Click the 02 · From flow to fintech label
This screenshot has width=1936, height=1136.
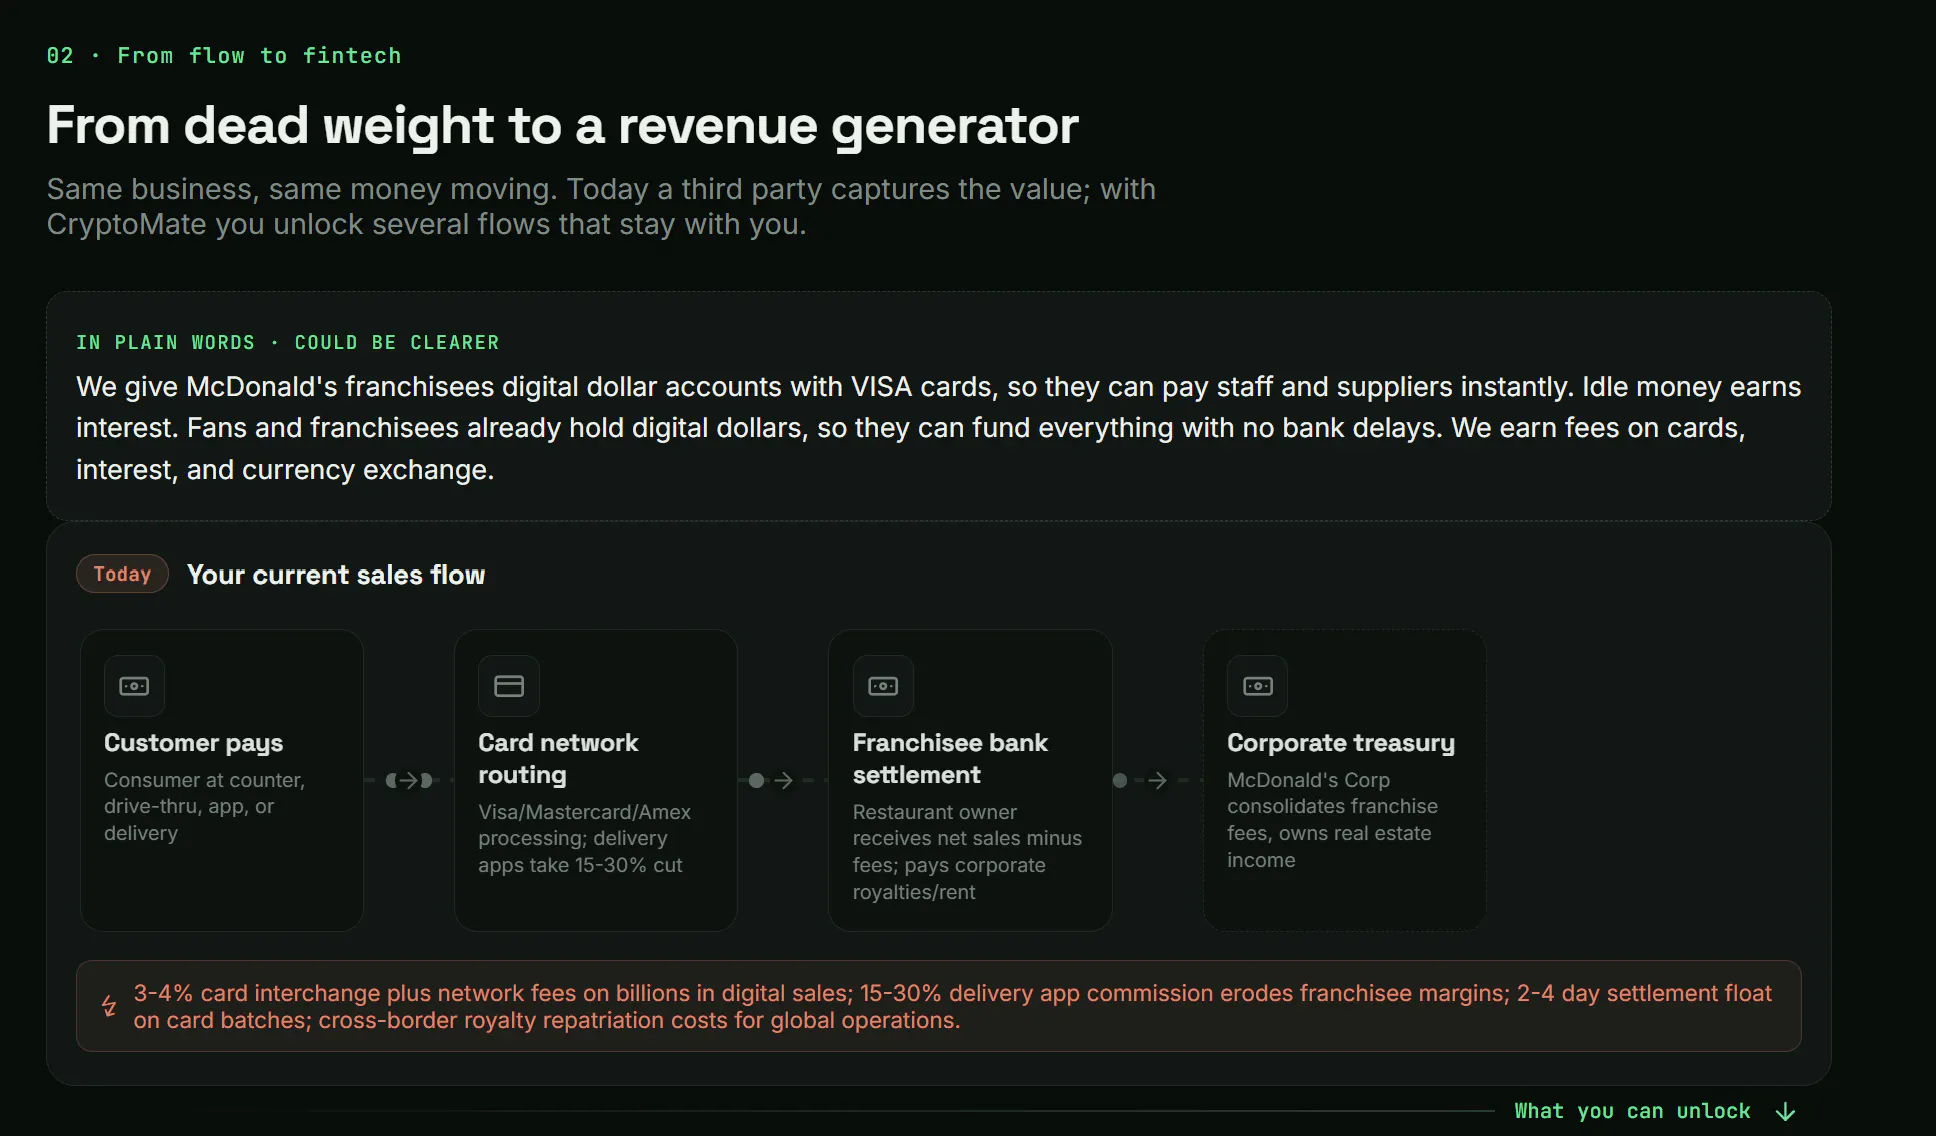pos(224,56)
